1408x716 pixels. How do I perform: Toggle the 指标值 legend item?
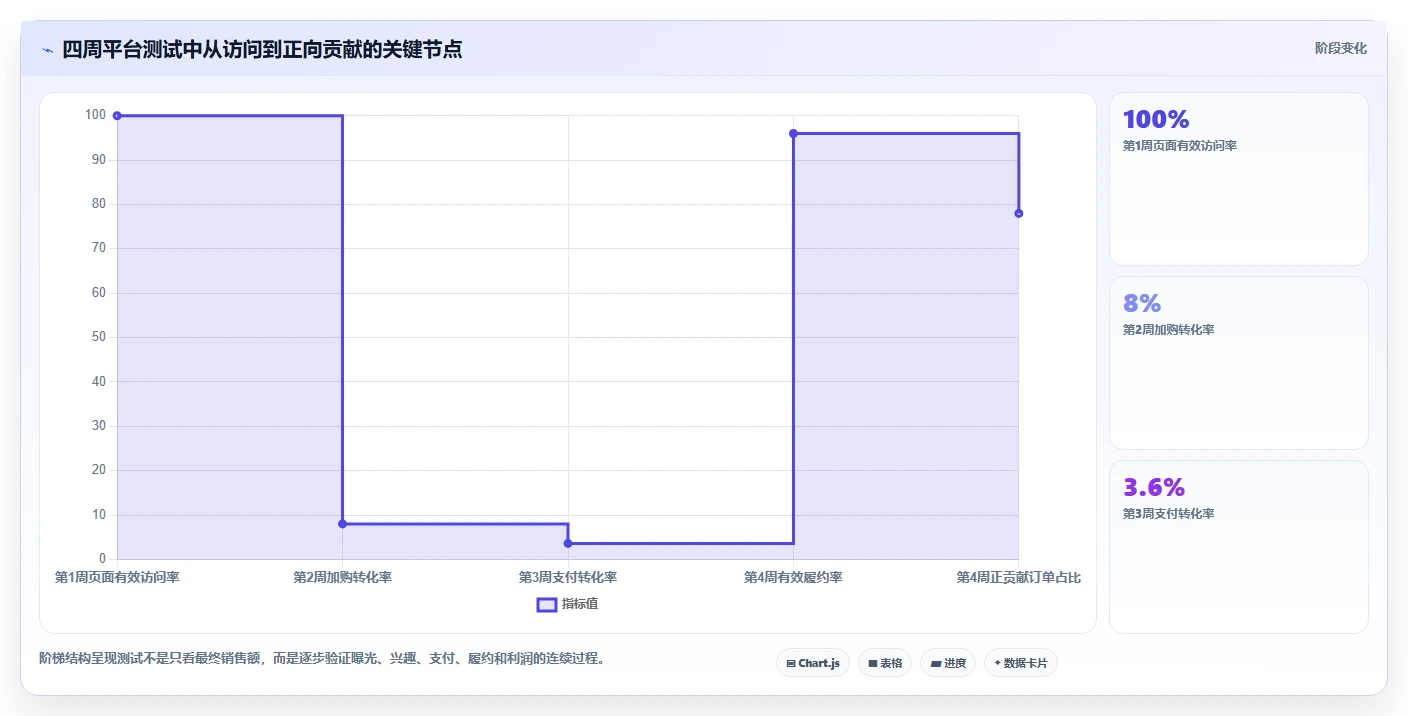567,604
